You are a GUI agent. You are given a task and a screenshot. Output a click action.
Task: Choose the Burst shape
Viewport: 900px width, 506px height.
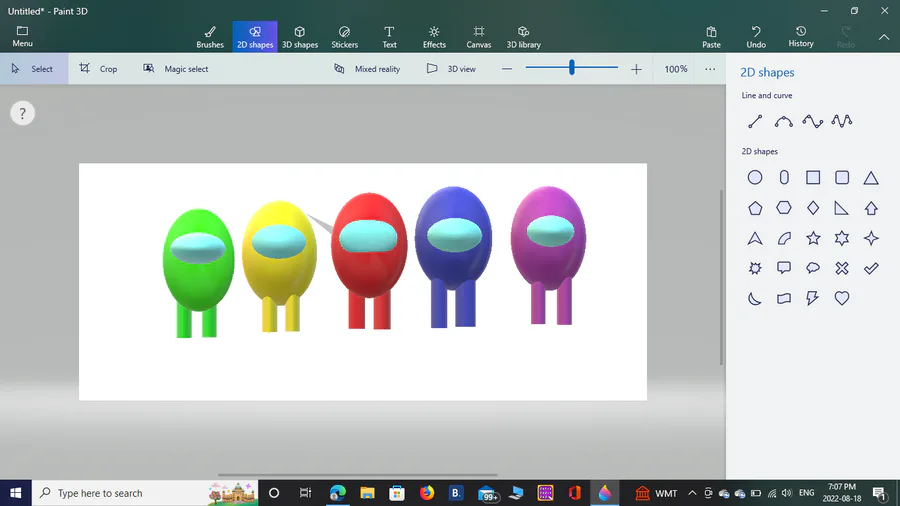click(755, 268)
